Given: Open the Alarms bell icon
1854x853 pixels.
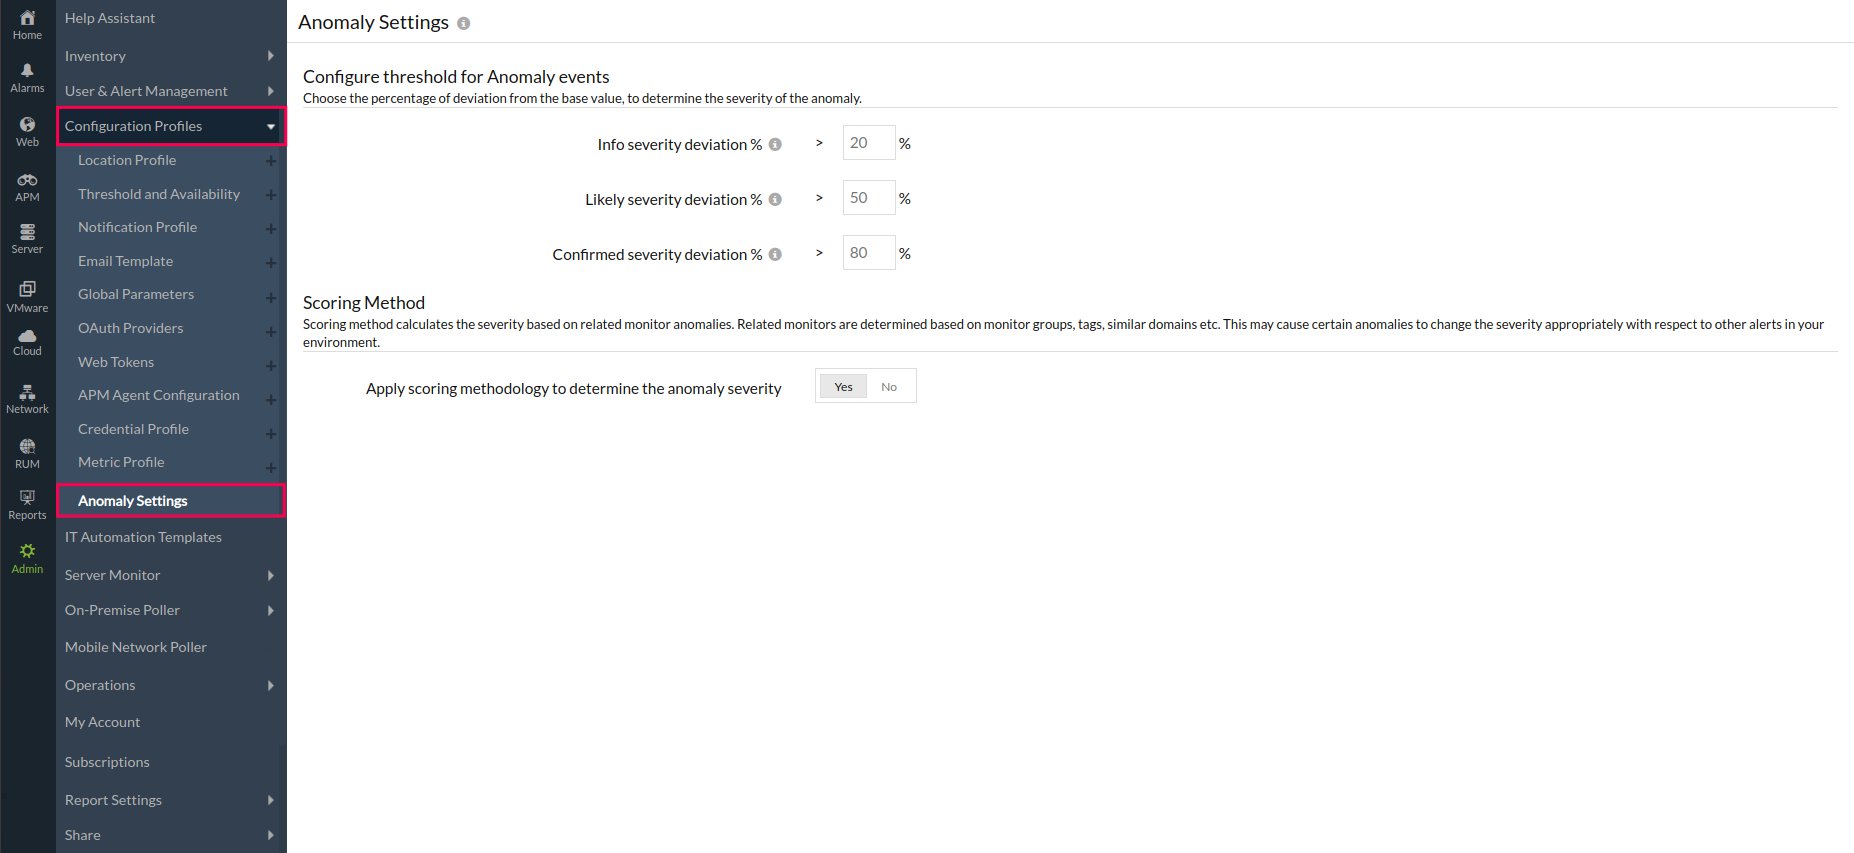Looking at the screenshot, I should pyautogui.click(x=27, y=71).
